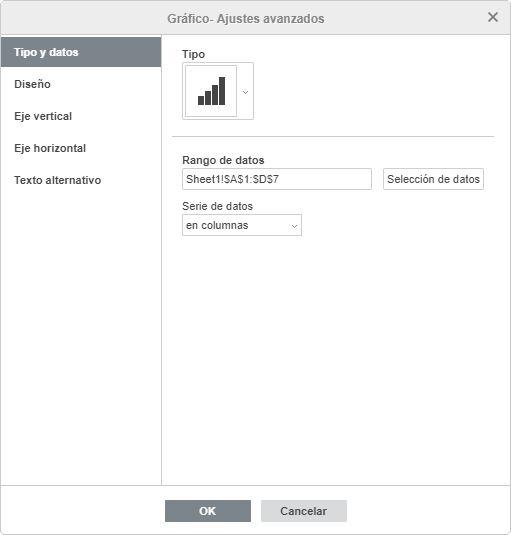The image size is (511, 535).
Task: Expand the chart Tipo dropdown arrow
Action: [245, 92]
